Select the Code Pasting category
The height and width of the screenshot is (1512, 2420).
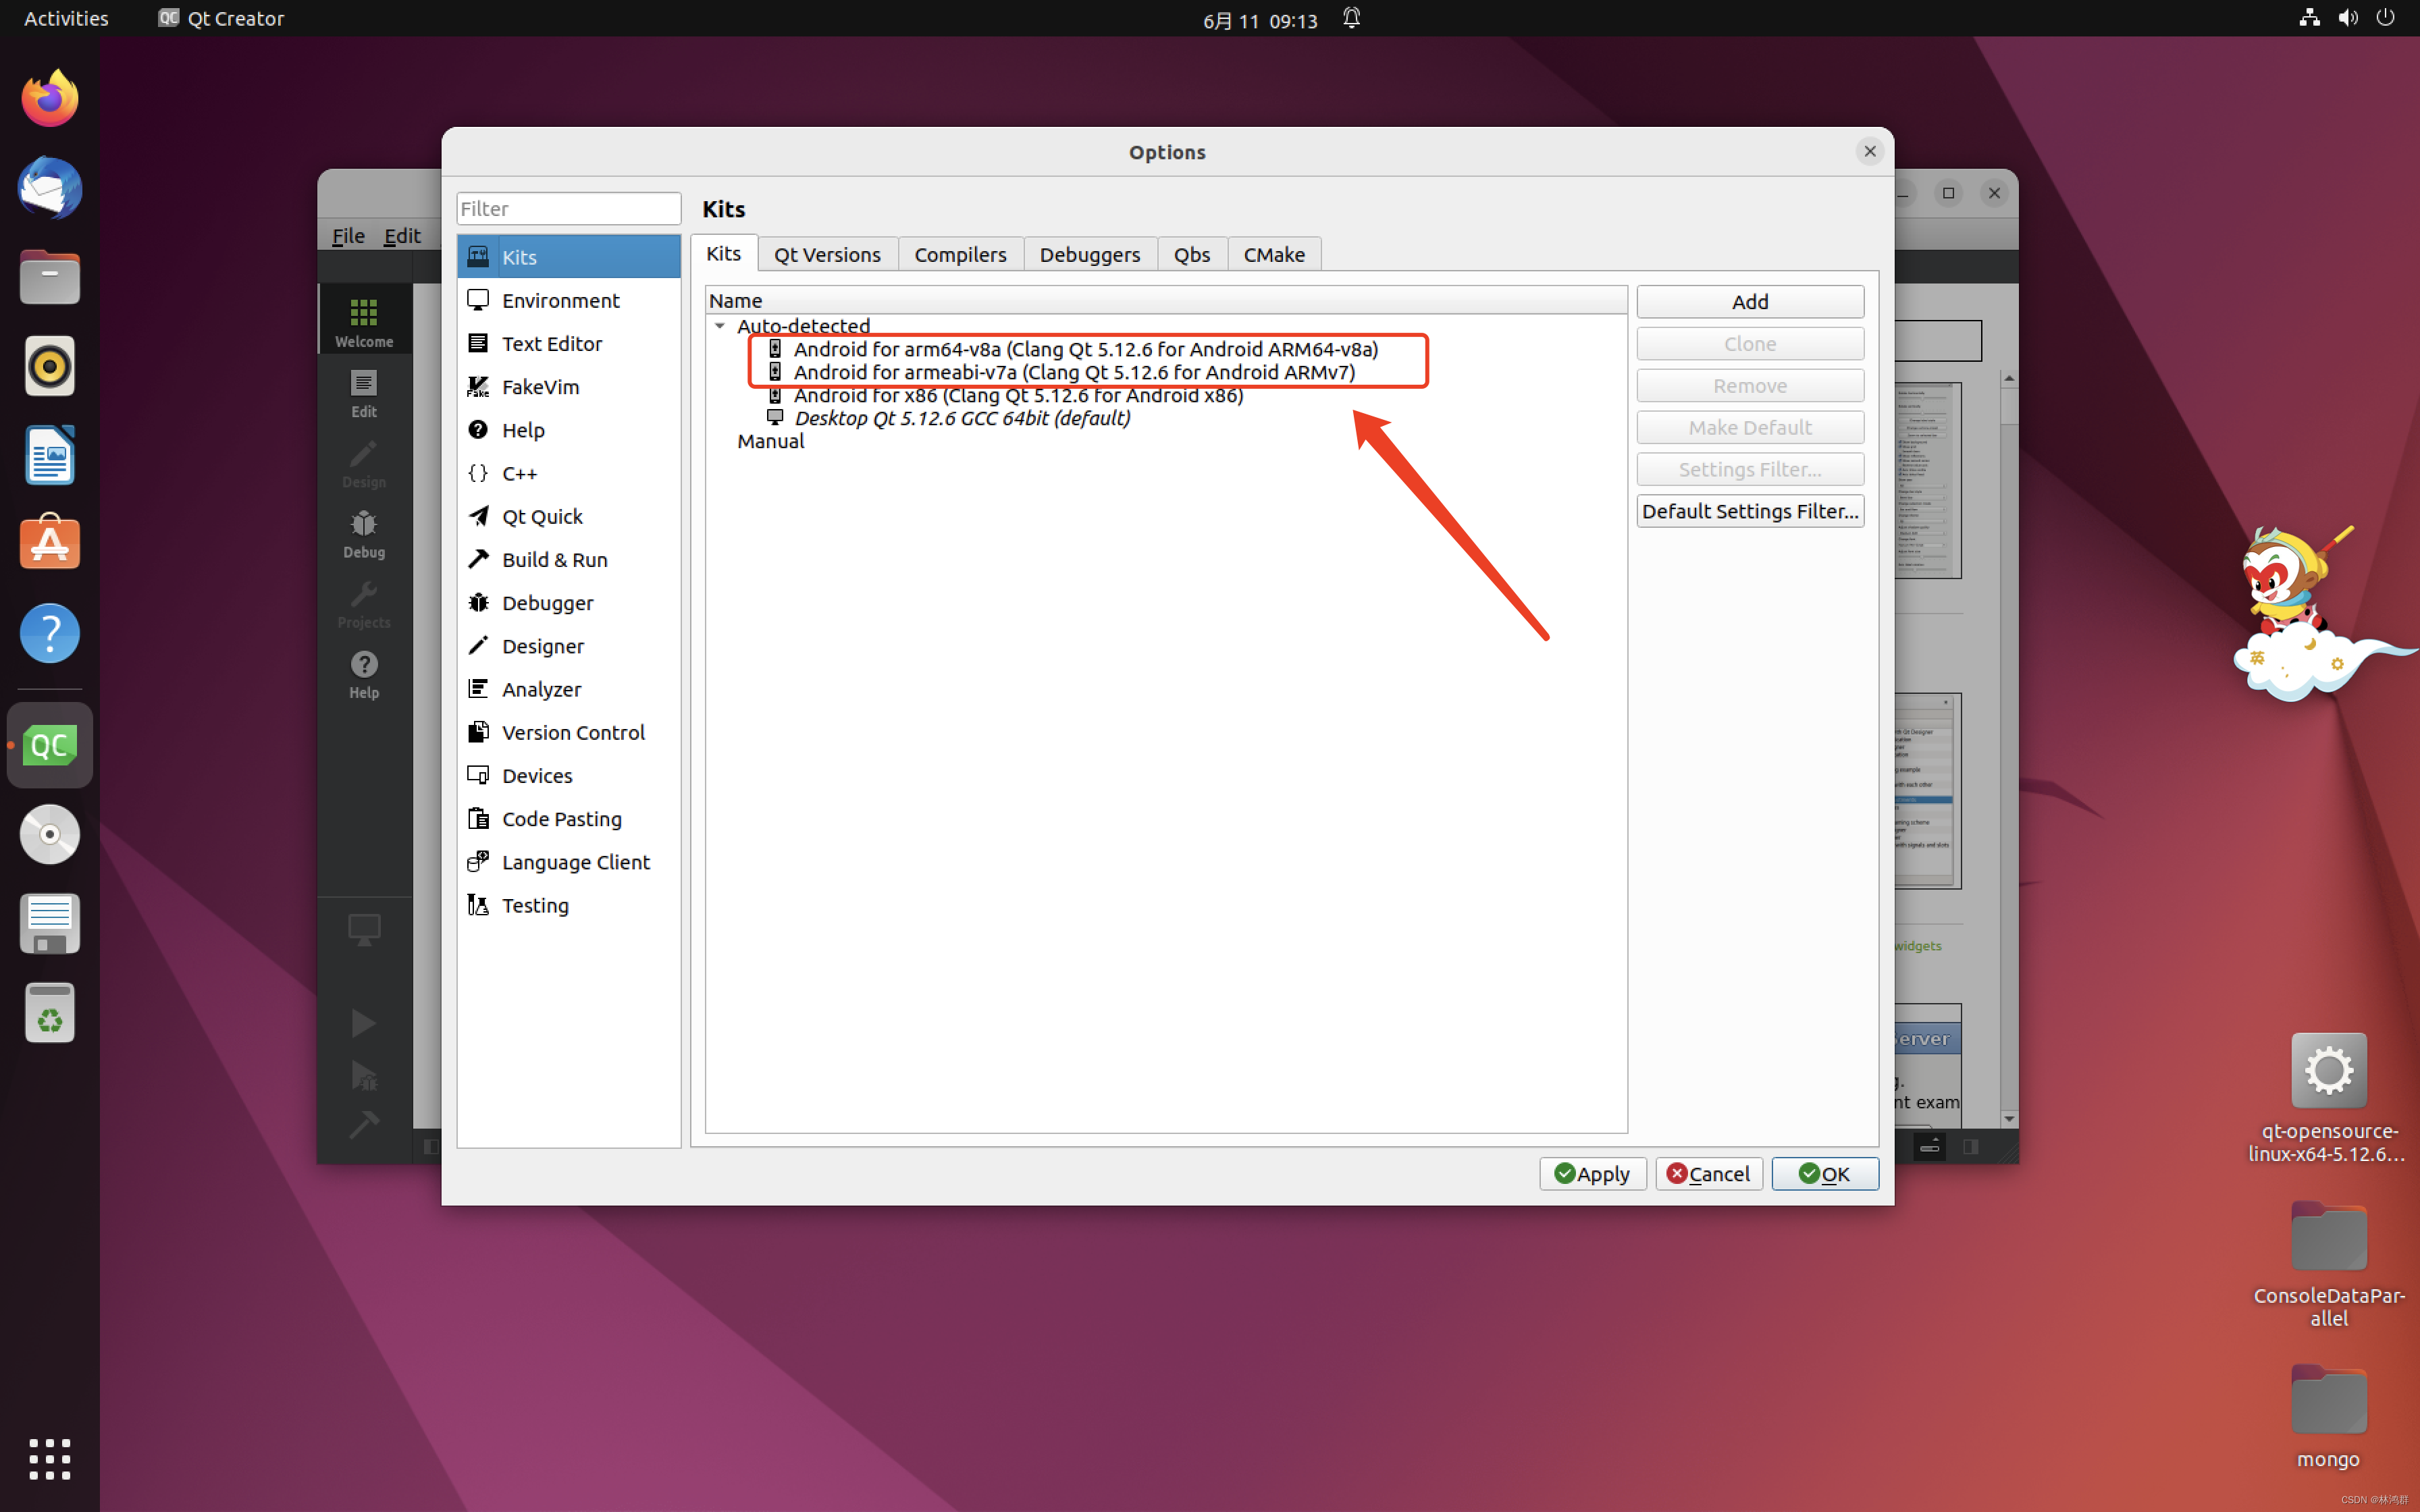561,819
